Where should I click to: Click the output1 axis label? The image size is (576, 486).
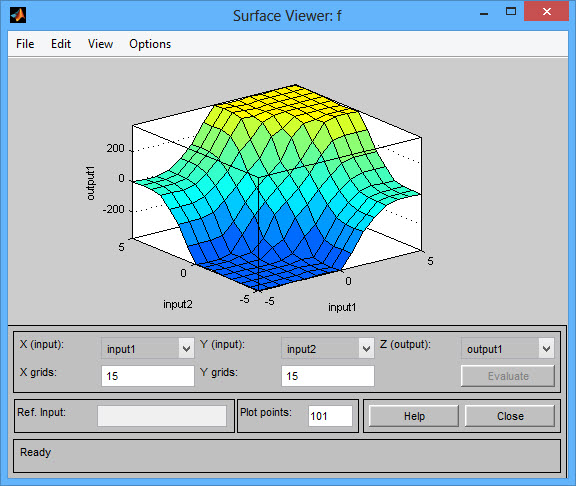(90, 183)
